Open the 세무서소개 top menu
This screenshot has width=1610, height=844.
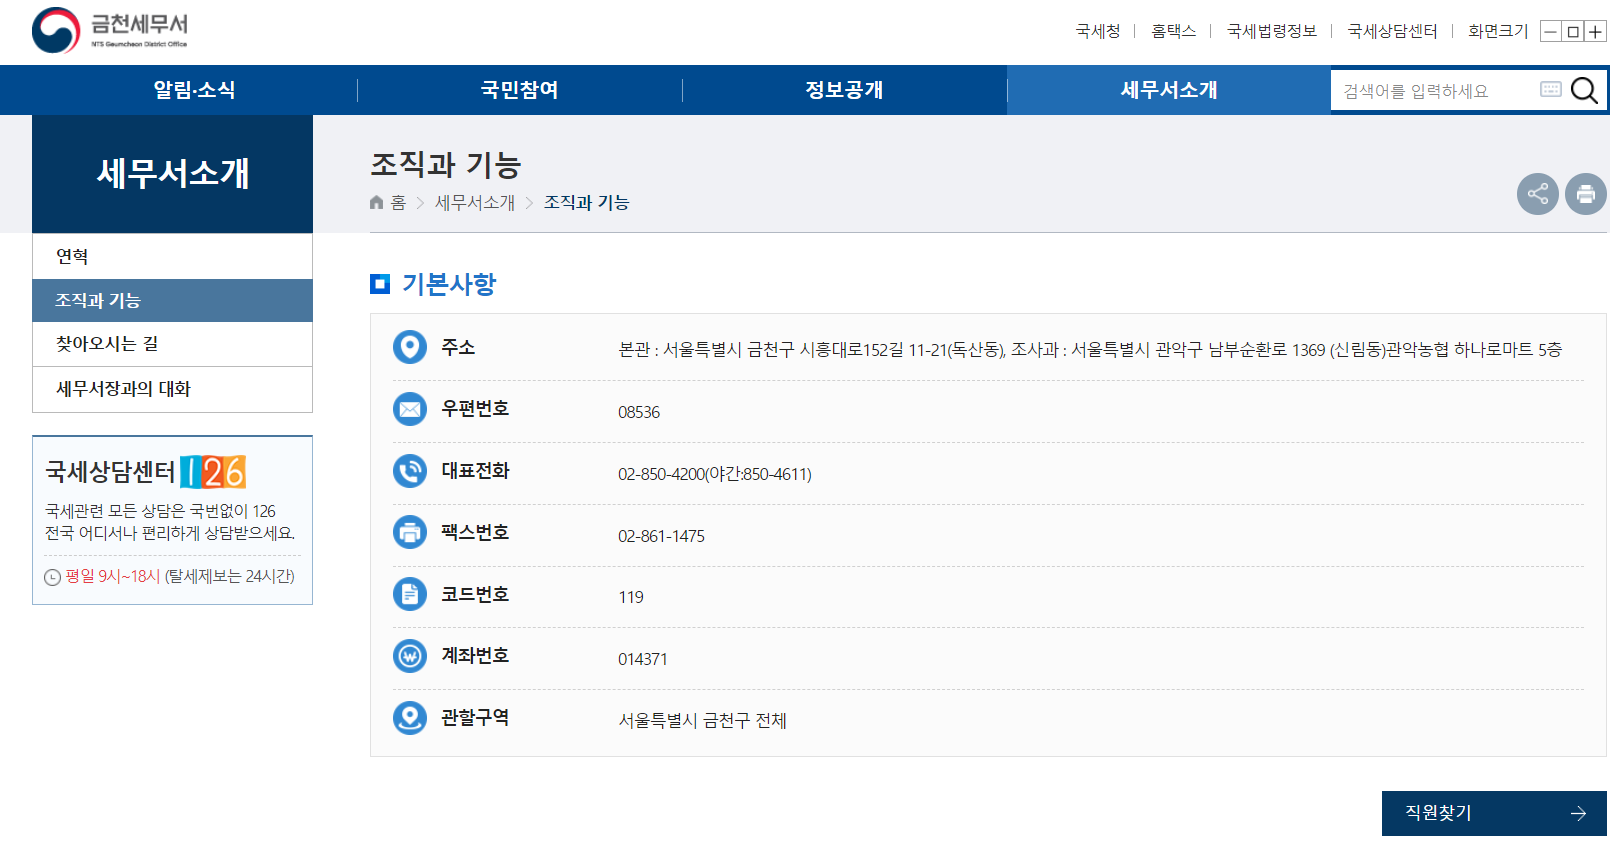[1169, 90]
